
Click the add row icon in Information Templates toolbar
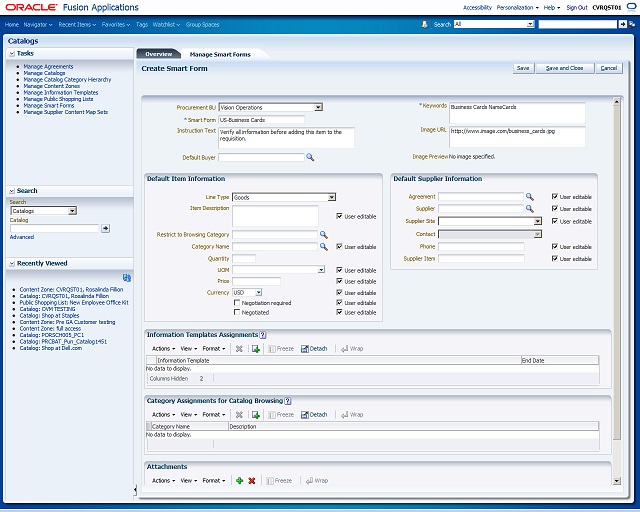tap(256, 349)
